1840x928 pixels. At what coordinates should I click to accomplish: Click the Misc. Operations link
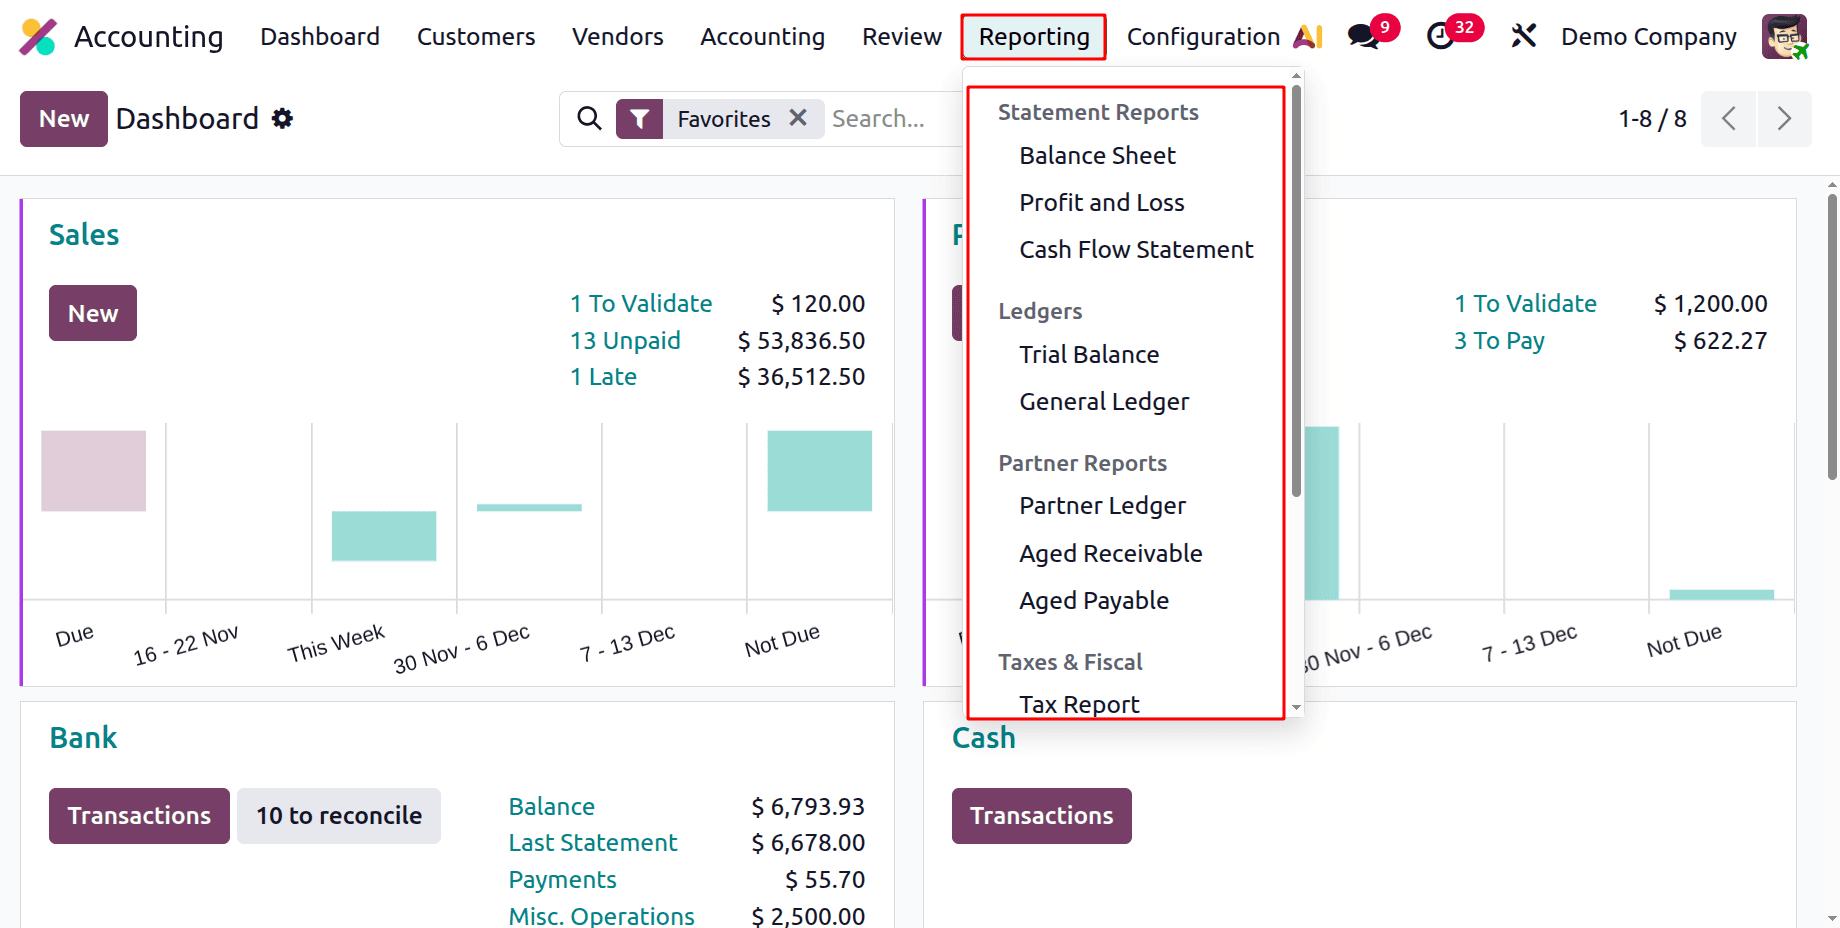point(601,916)
